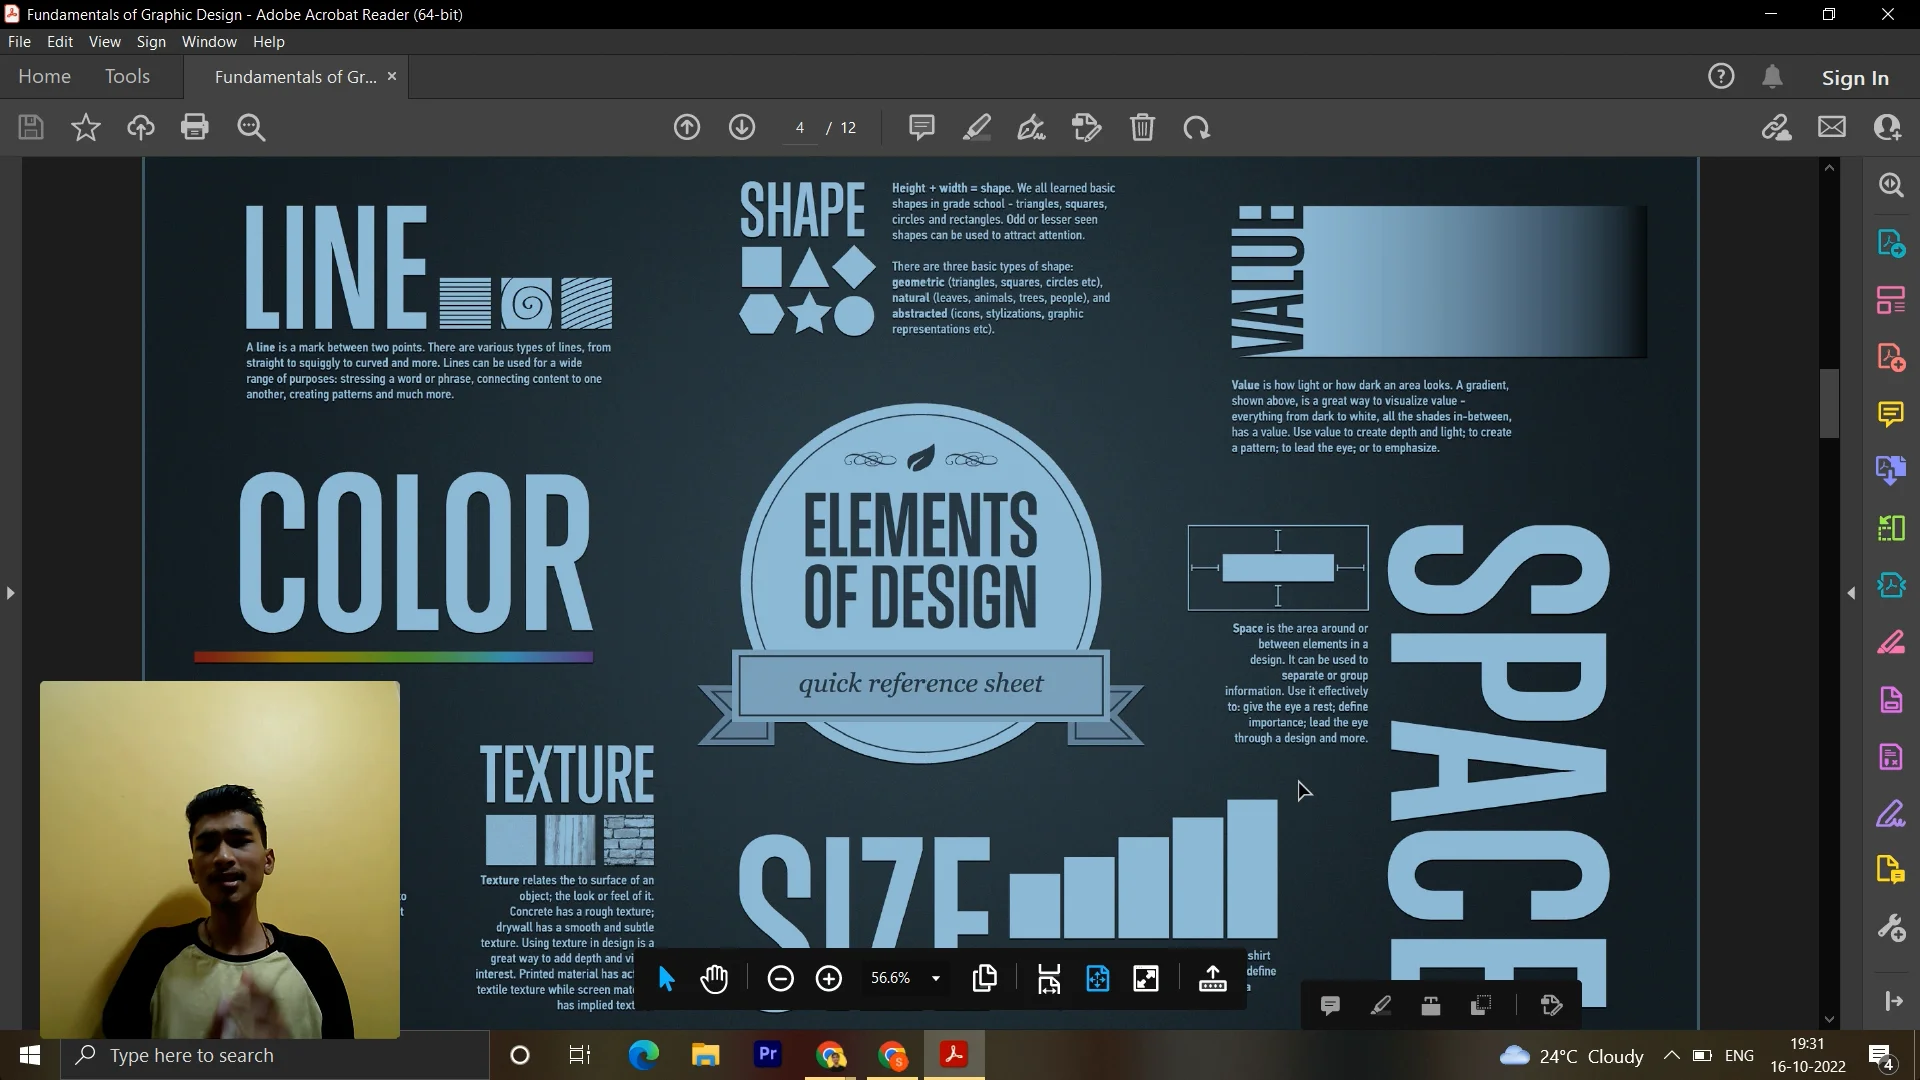
Task: Open the Export PDF tool in right sidebar
Action: coord(1891,243)
